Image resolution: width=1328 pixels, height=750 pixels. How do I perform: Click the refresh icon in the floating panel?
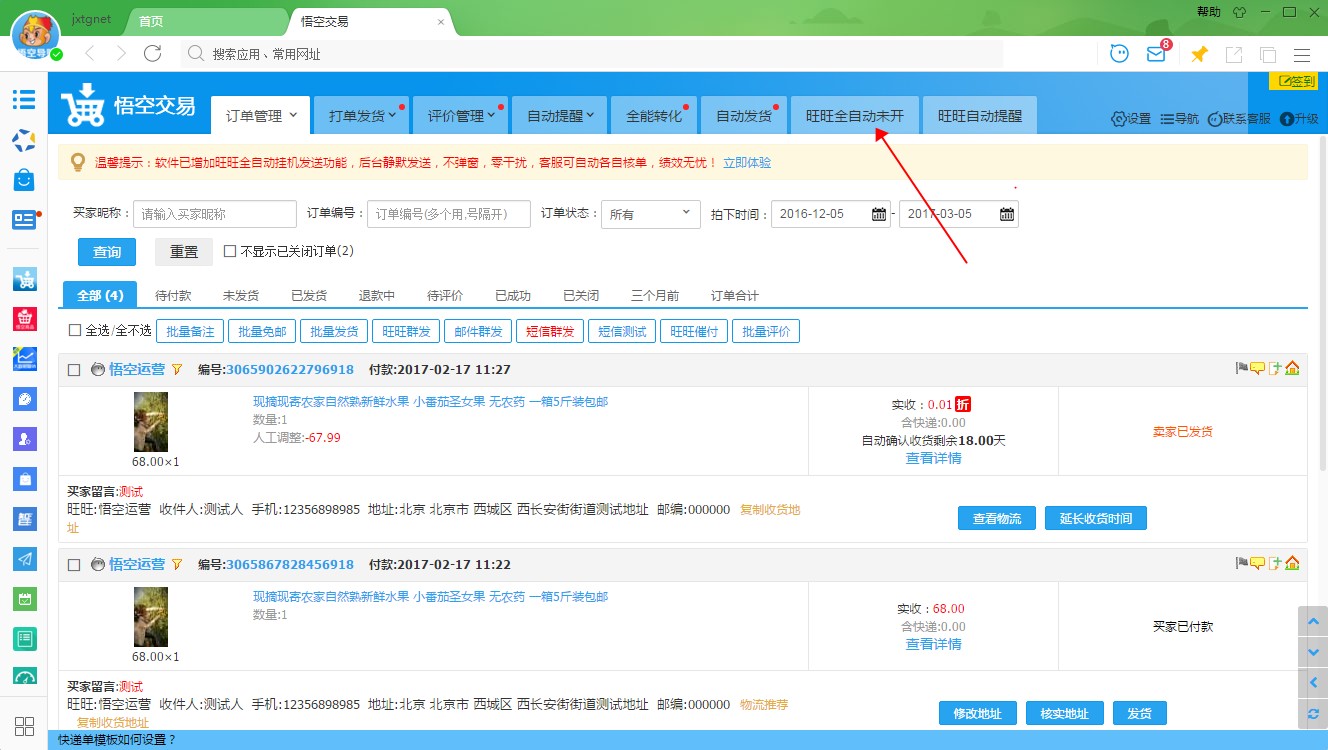[1313, 713]
